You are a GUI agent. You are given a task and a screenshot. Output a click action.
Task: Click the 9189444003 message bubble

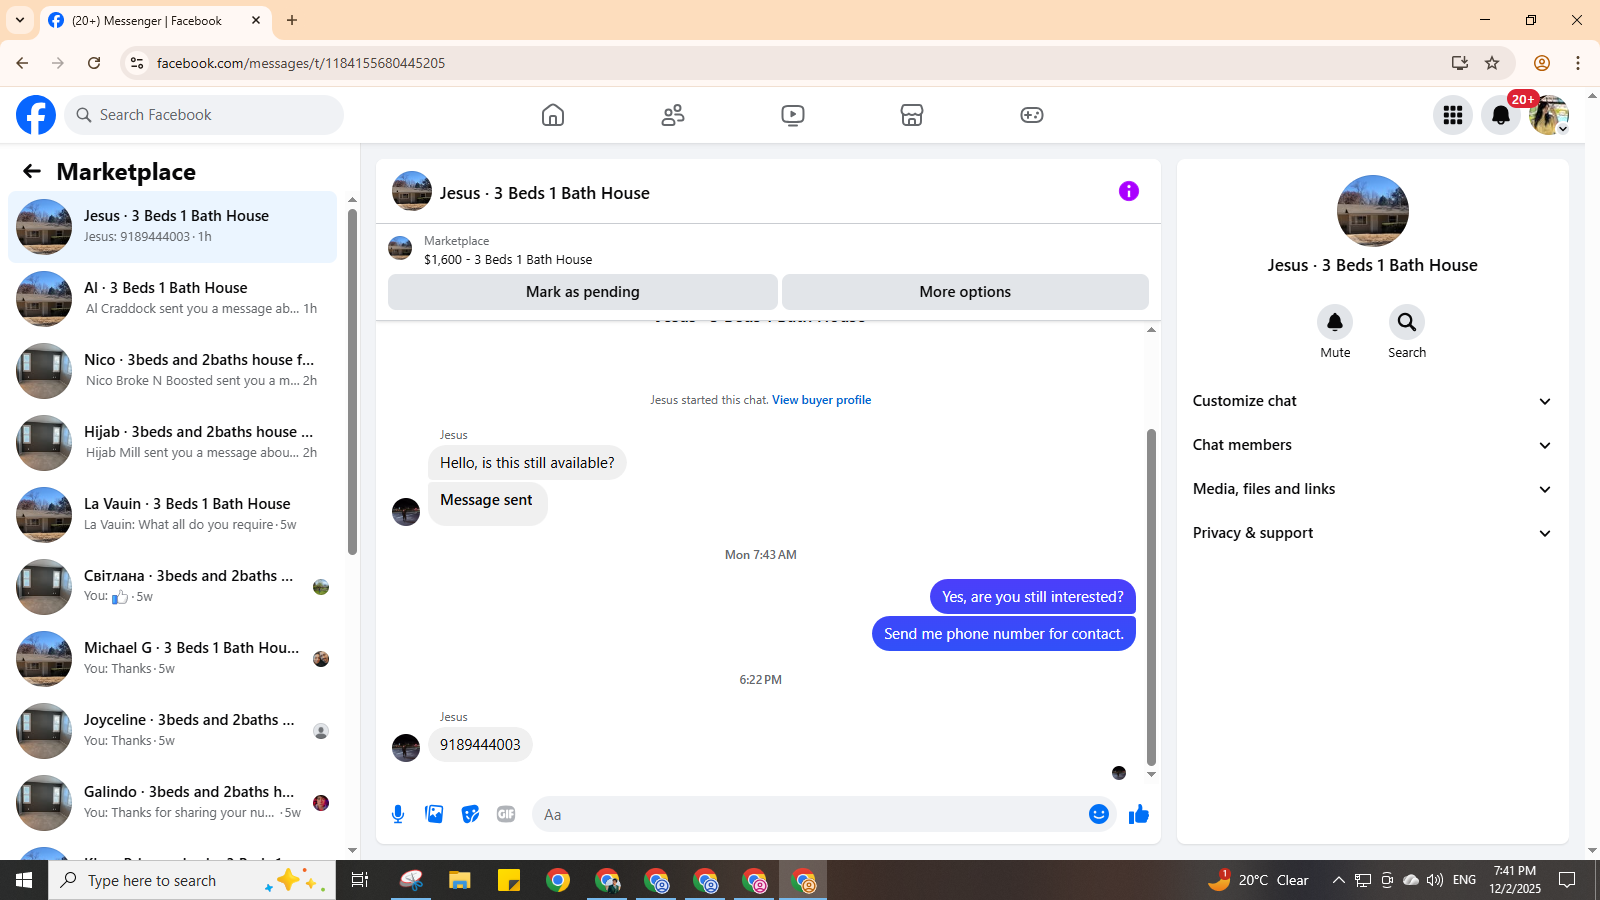click(480, 745)
